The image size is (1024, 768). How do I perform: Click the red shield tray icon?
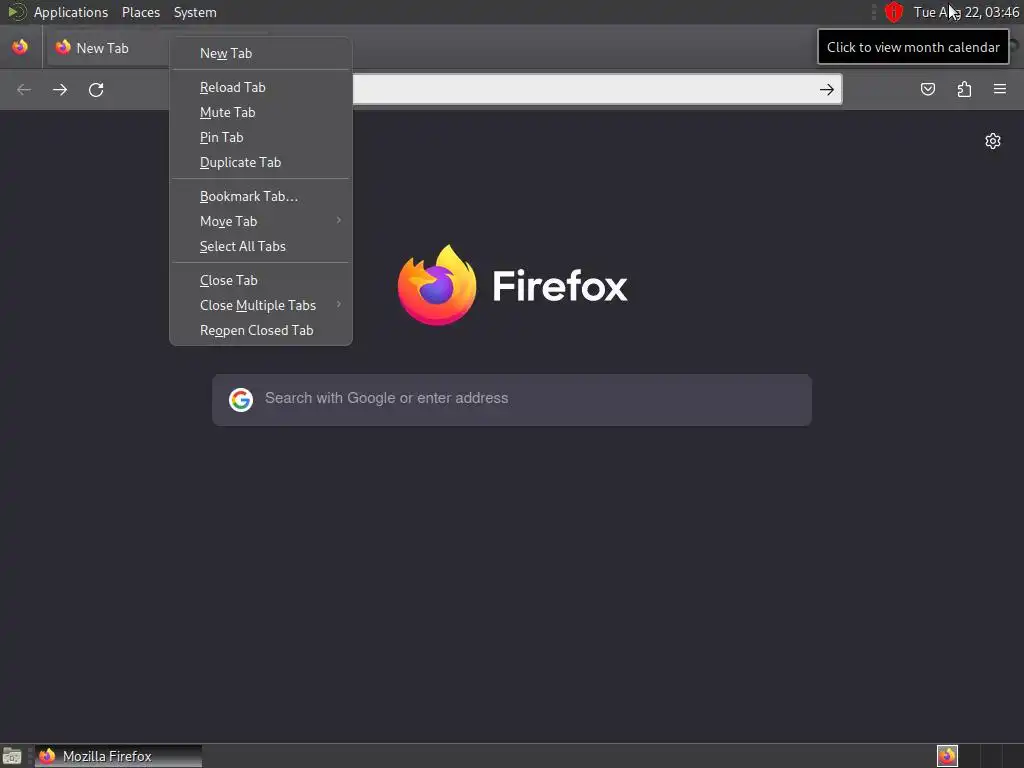point(893,12)
